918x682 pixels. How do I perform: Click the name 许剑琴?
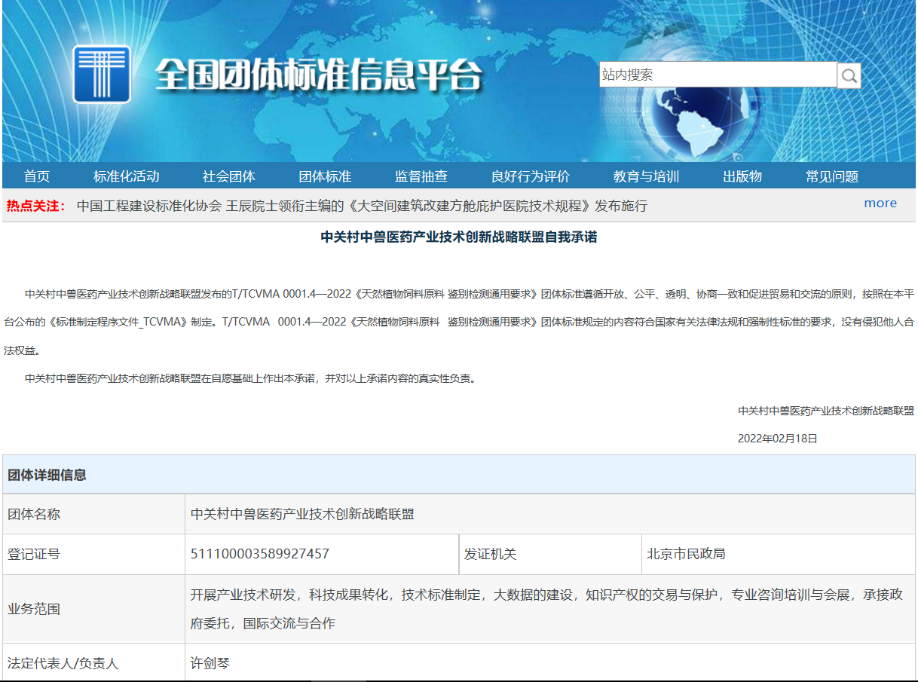click(x=210, y=663)
